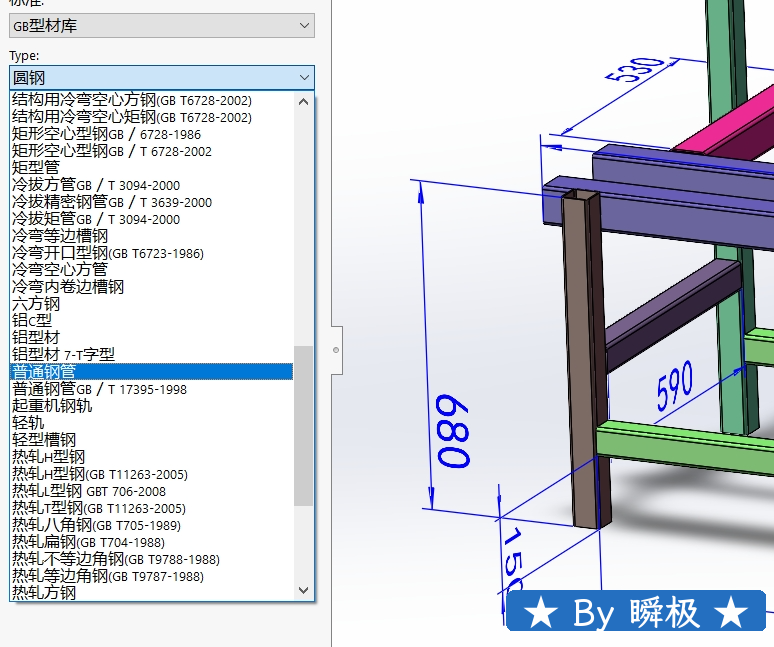Select 六方钢 from the type list

click(x=36, y=304)
